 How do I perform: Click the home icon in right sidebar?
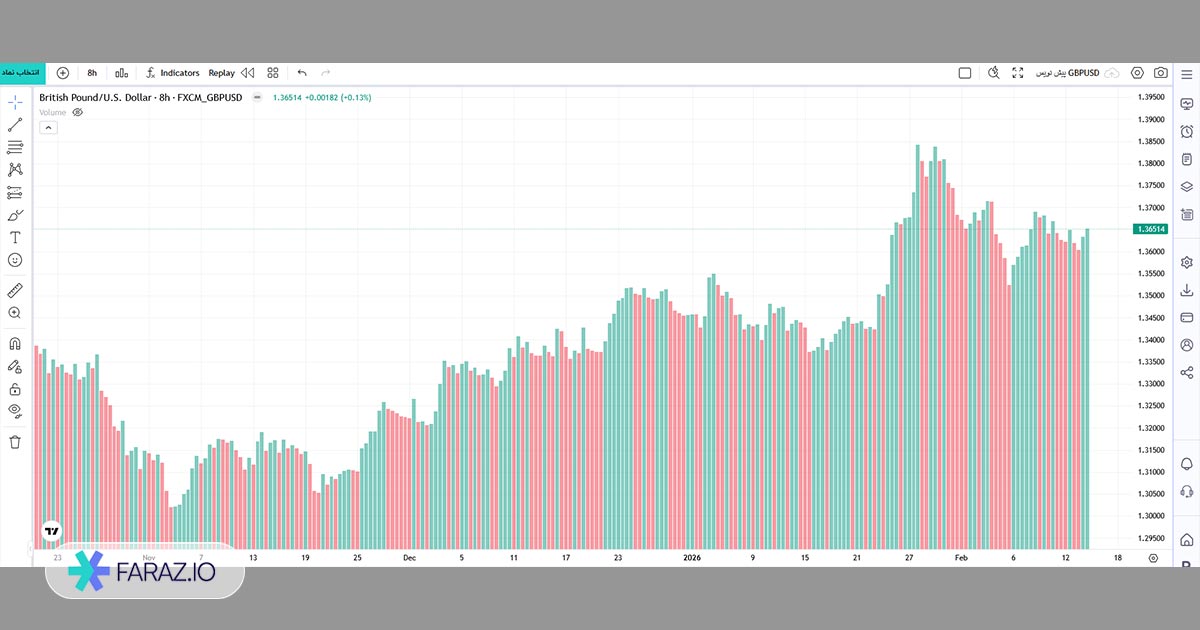click(1187, 540)
